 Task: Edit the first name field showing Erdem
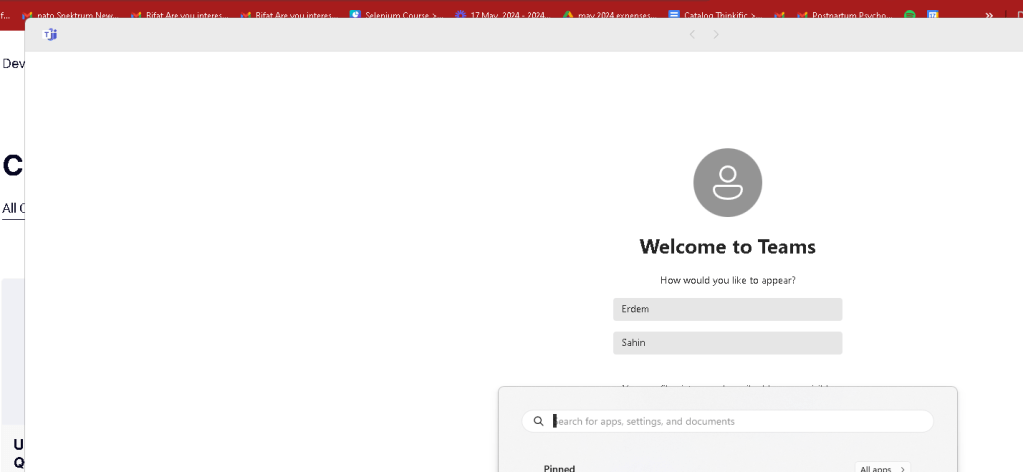tap(727, 309)
